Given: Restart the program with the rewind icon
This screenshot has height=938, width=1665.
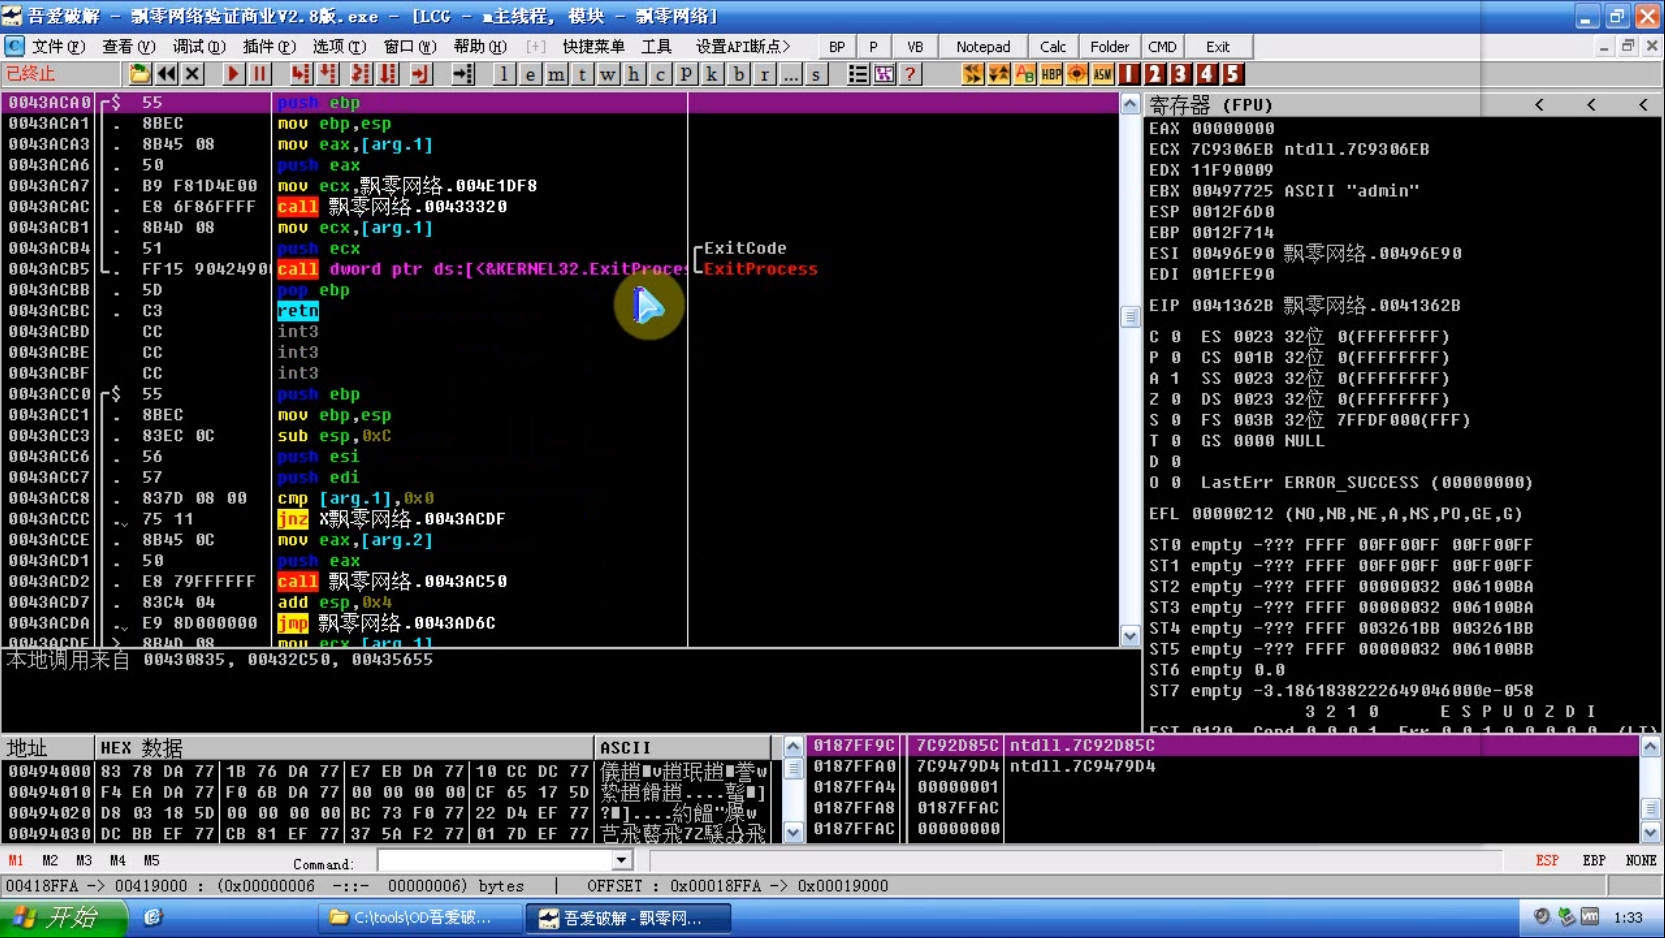Looking at the screenshot, I should [x=166, y=74].
